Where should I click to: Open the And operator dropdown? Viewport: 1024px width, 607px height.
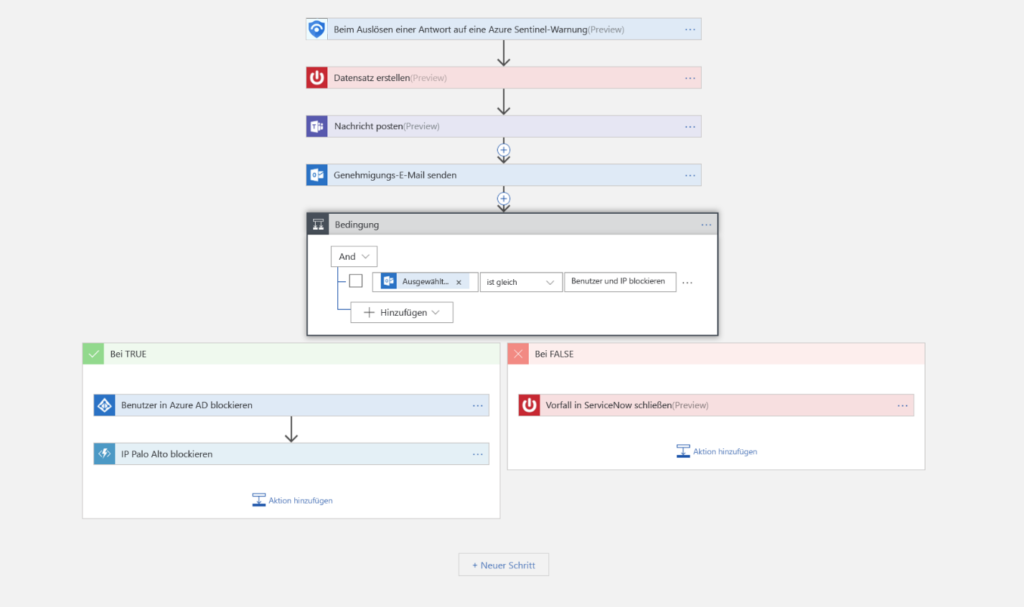click(x=354, y=256)
